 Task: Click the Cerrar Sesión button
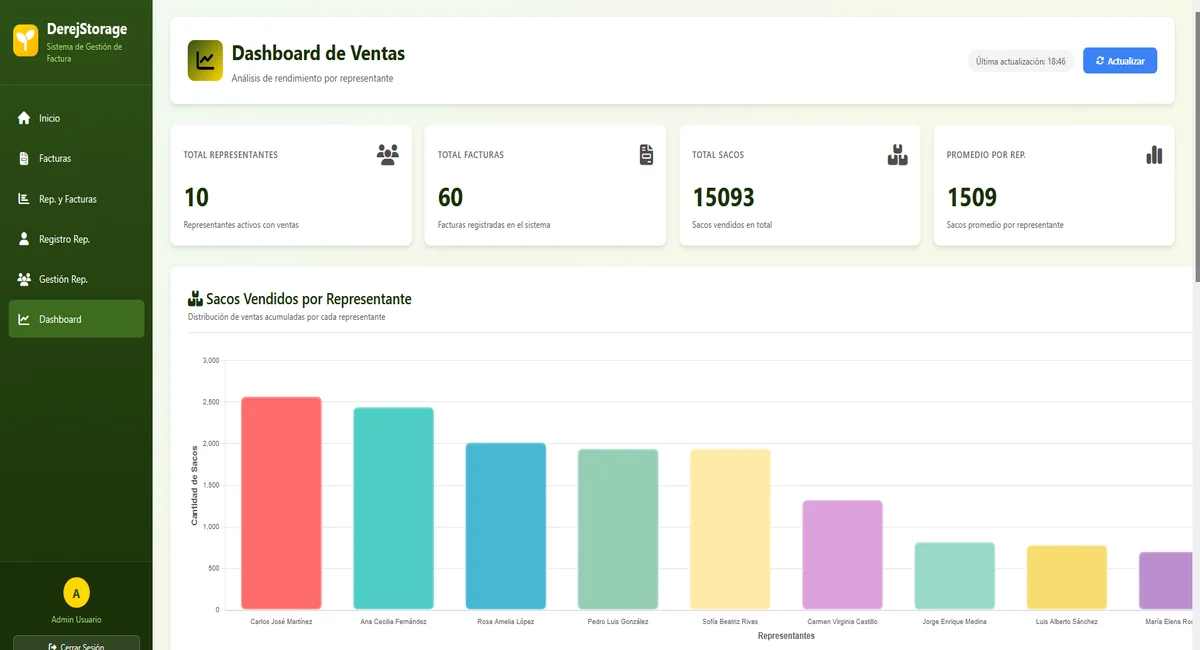pyautogui.click(x=76, y=642)
